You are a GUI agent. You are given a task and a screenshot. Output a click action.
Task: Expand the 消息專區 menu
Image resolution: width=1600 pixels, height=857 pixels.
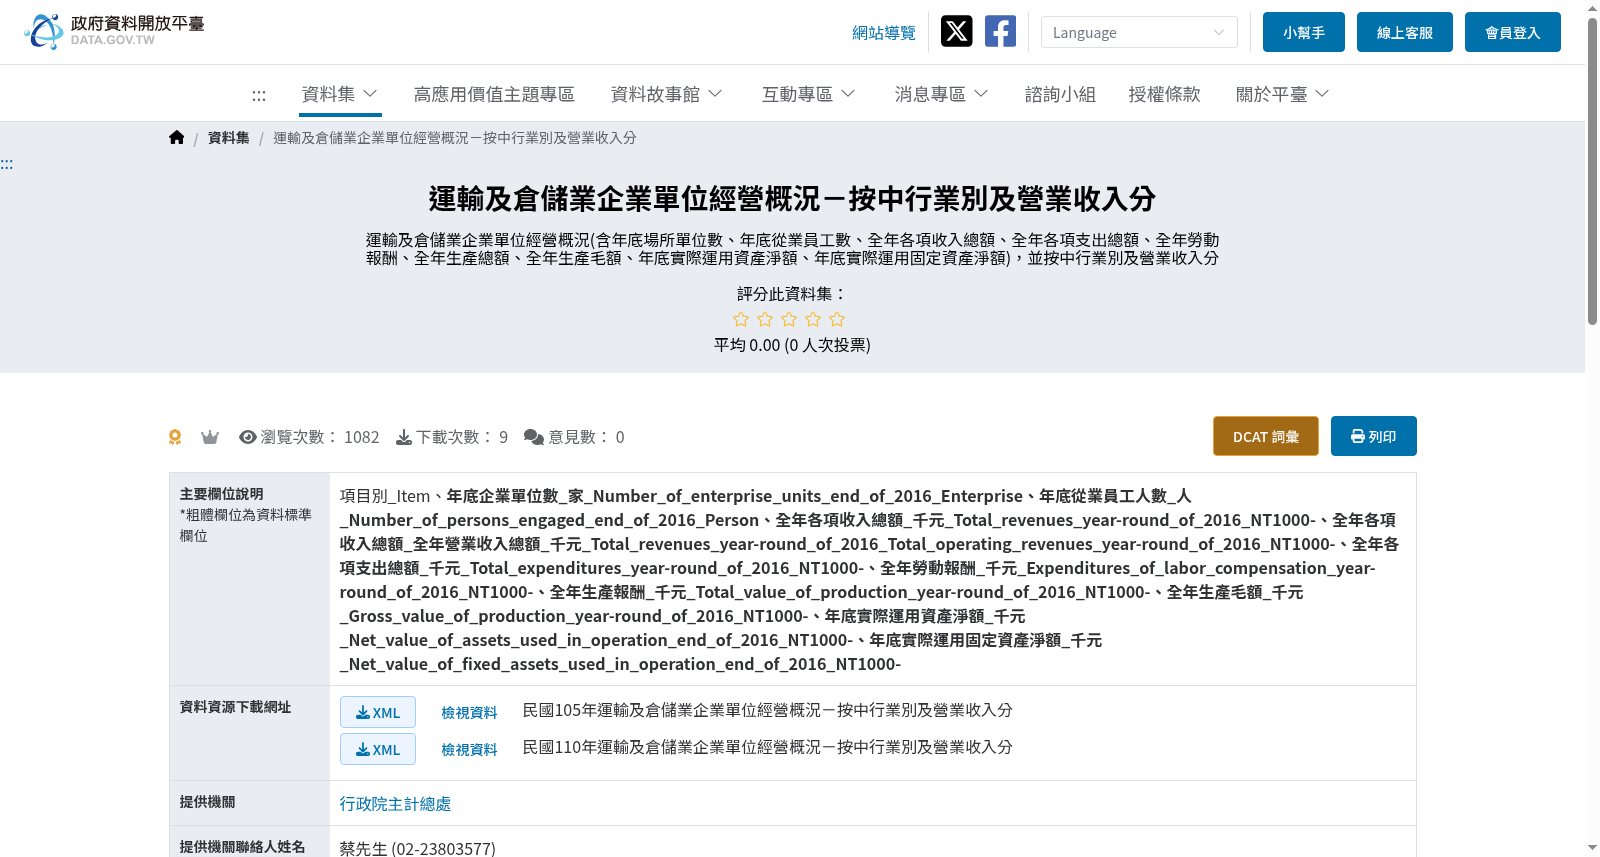(941, 94)
